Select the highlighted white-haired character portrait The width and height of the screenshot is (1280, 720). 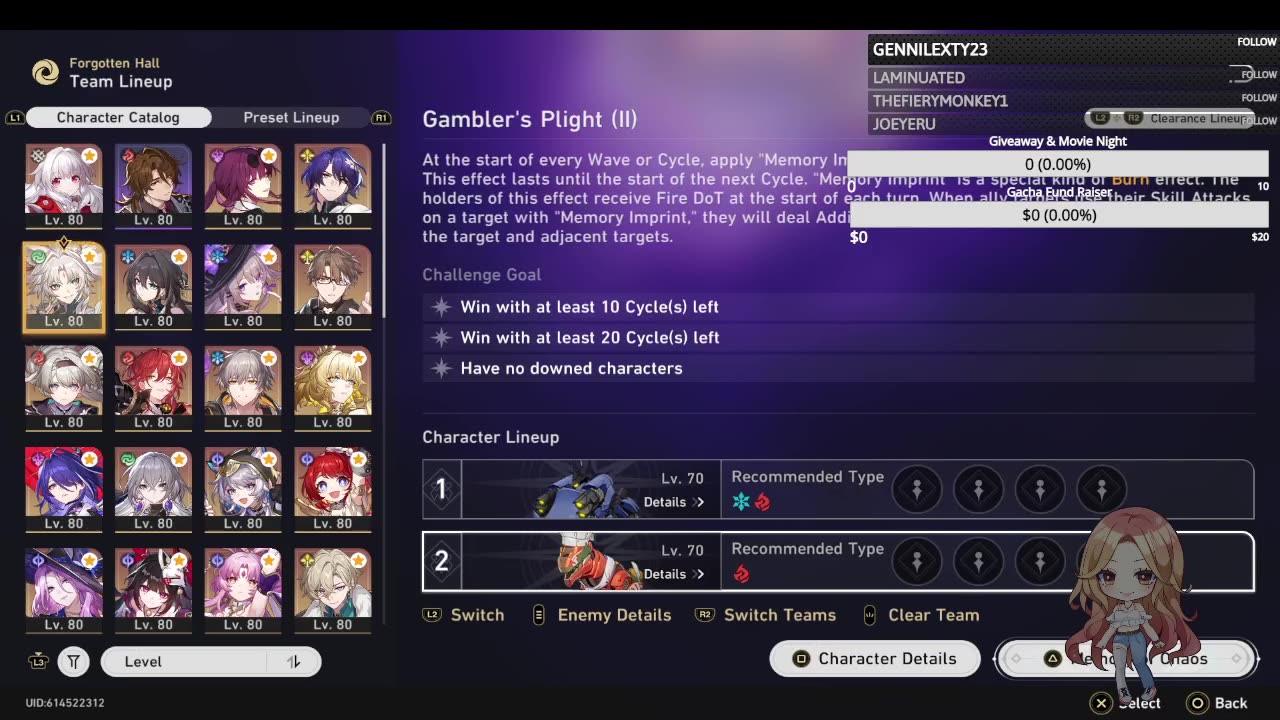63,288
